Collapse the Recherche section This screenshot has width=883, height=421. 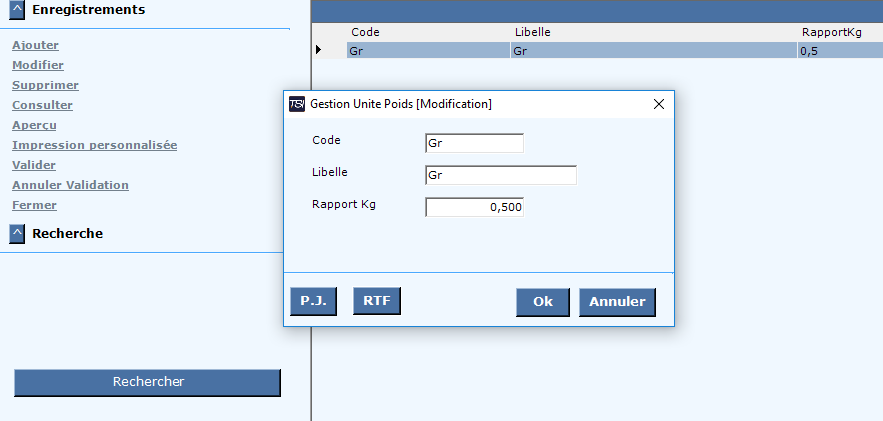coord(17,234)
